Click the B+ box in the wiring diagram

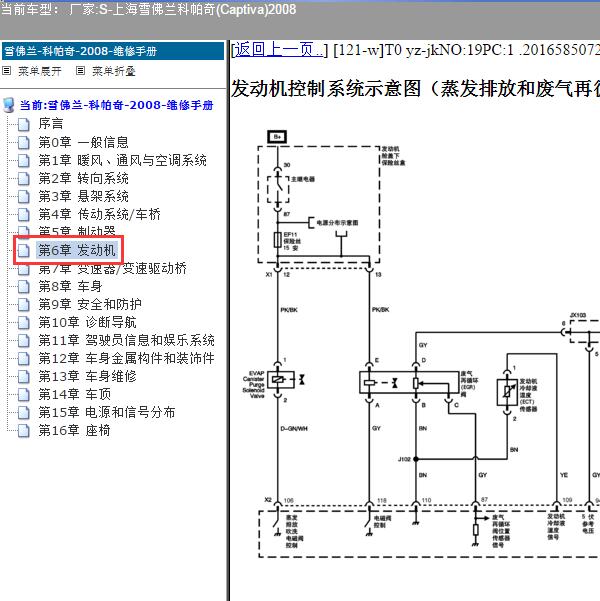coord(277,137)
